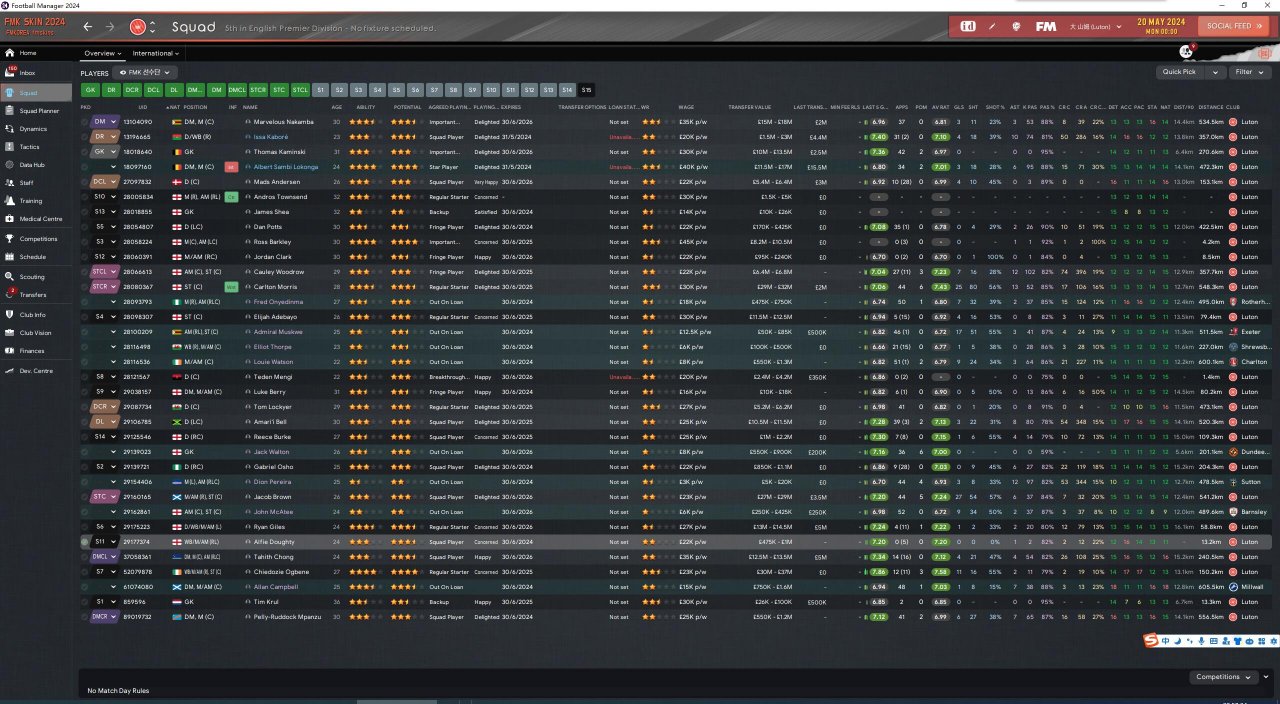Screen dimensions: 1280x704
Task: Click the FM logo in top bar
Action: click(1046, 26)
